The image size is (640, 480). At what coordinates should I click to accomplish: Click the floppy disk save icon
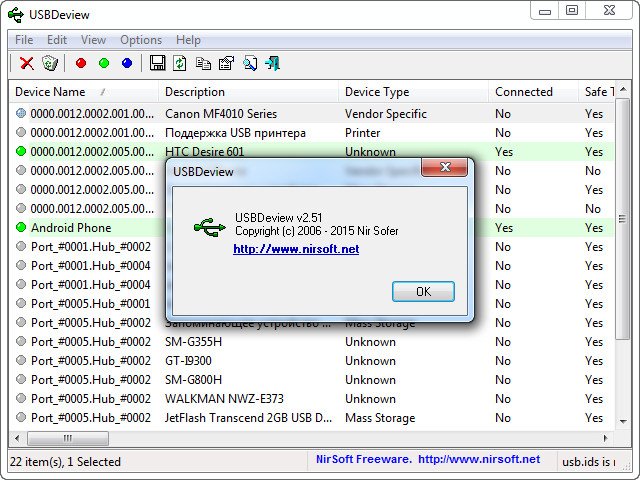(157, 63)
